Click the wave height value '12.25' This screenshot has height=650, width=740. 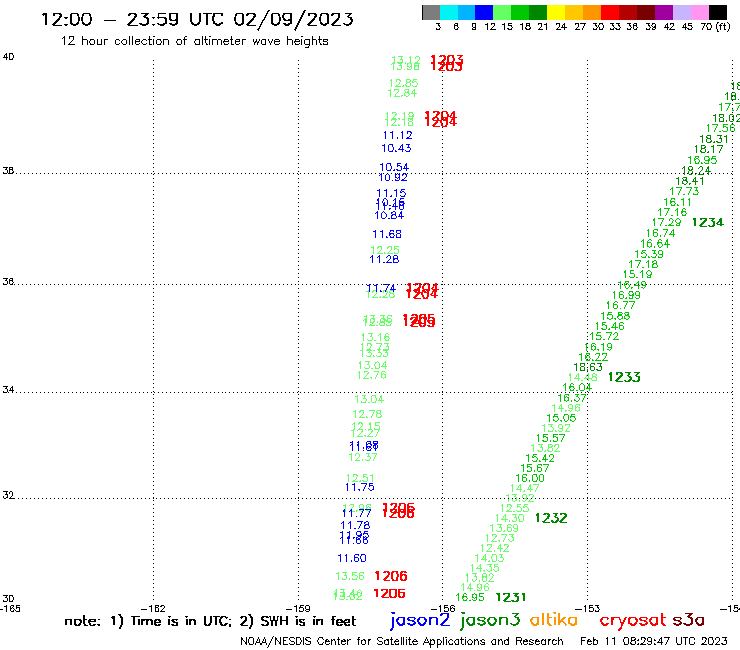point(385,250)
